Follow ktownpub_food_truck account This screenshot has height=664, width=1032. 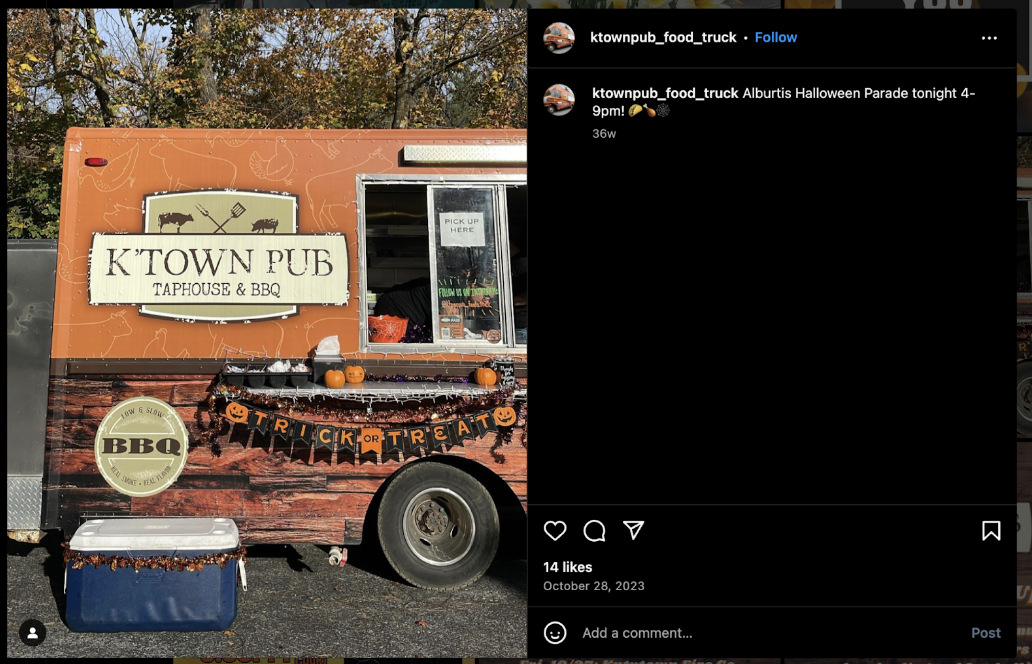point(776,38)
